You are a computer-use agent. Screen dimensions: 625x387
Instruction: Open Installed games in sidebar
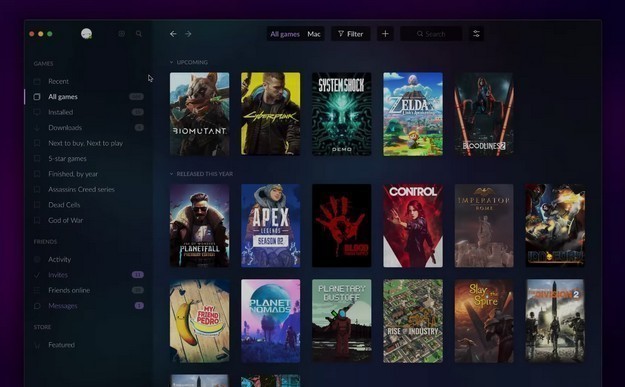pyautogui.click(x=88, y=112)
